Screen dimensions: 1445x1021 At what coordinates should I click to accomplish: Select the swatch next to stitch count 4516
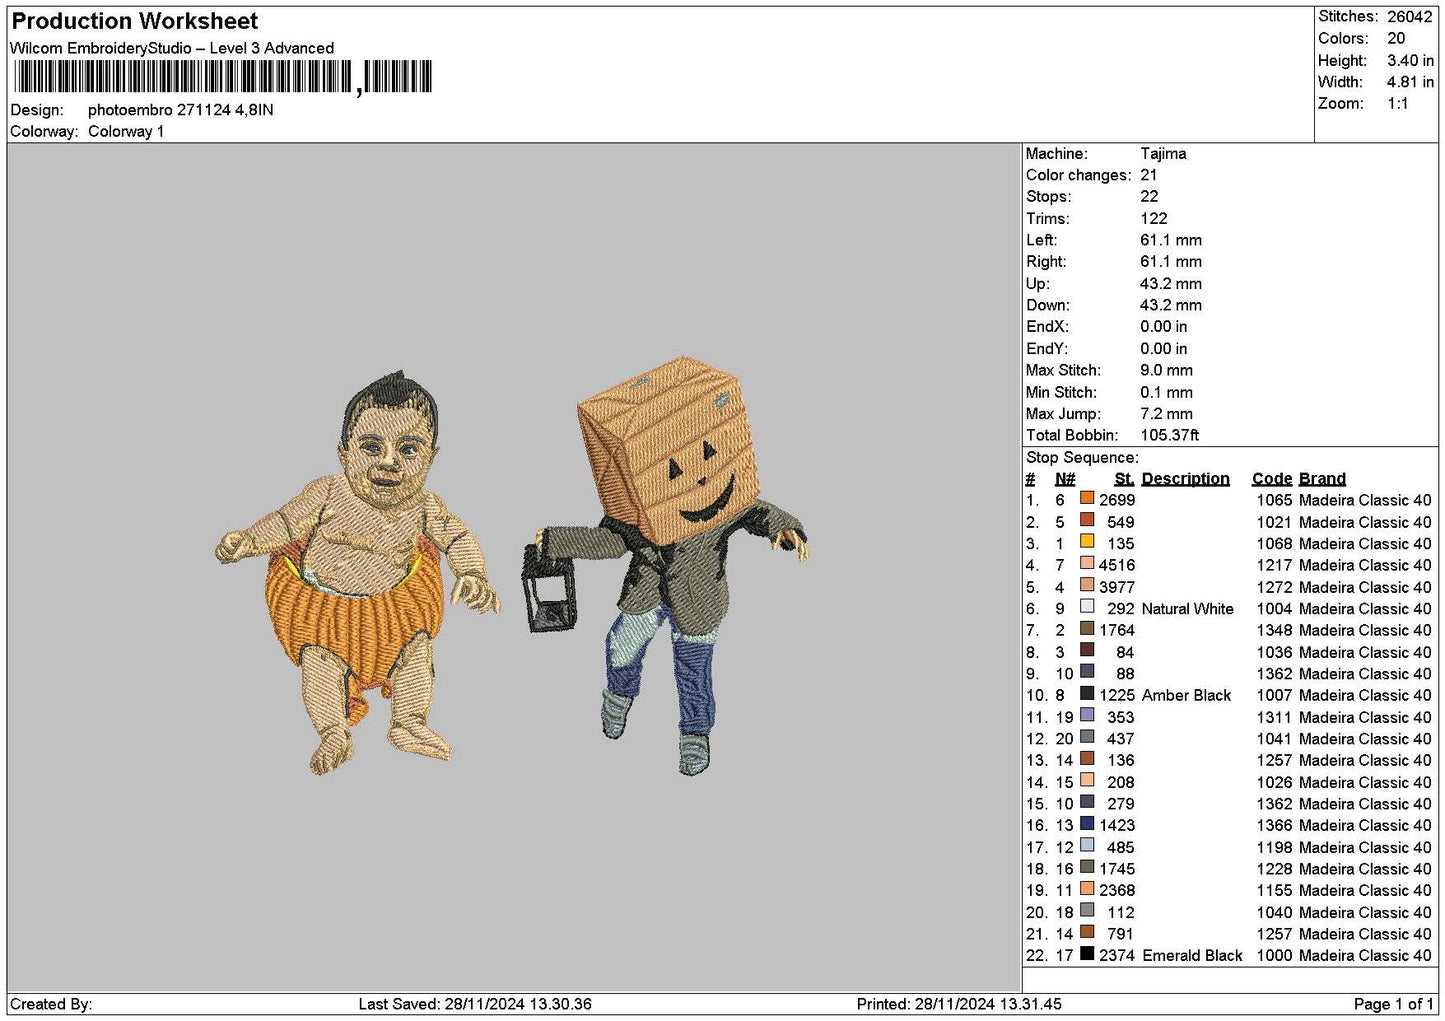(x=1087, y=563)
